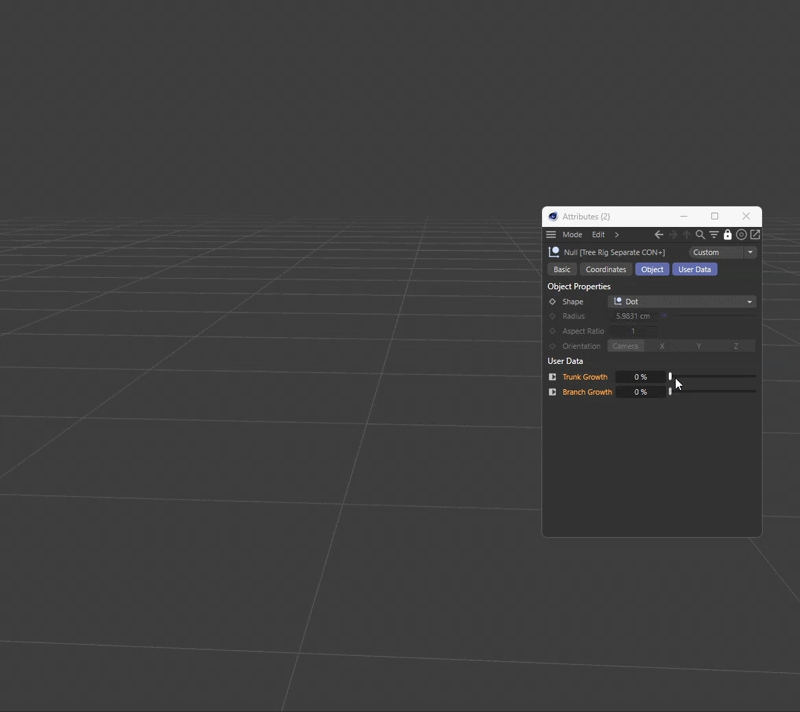Viewport: 800px width, 712px height.
Task: Click the Branch Growth percent field
Action: click(640, 392)
